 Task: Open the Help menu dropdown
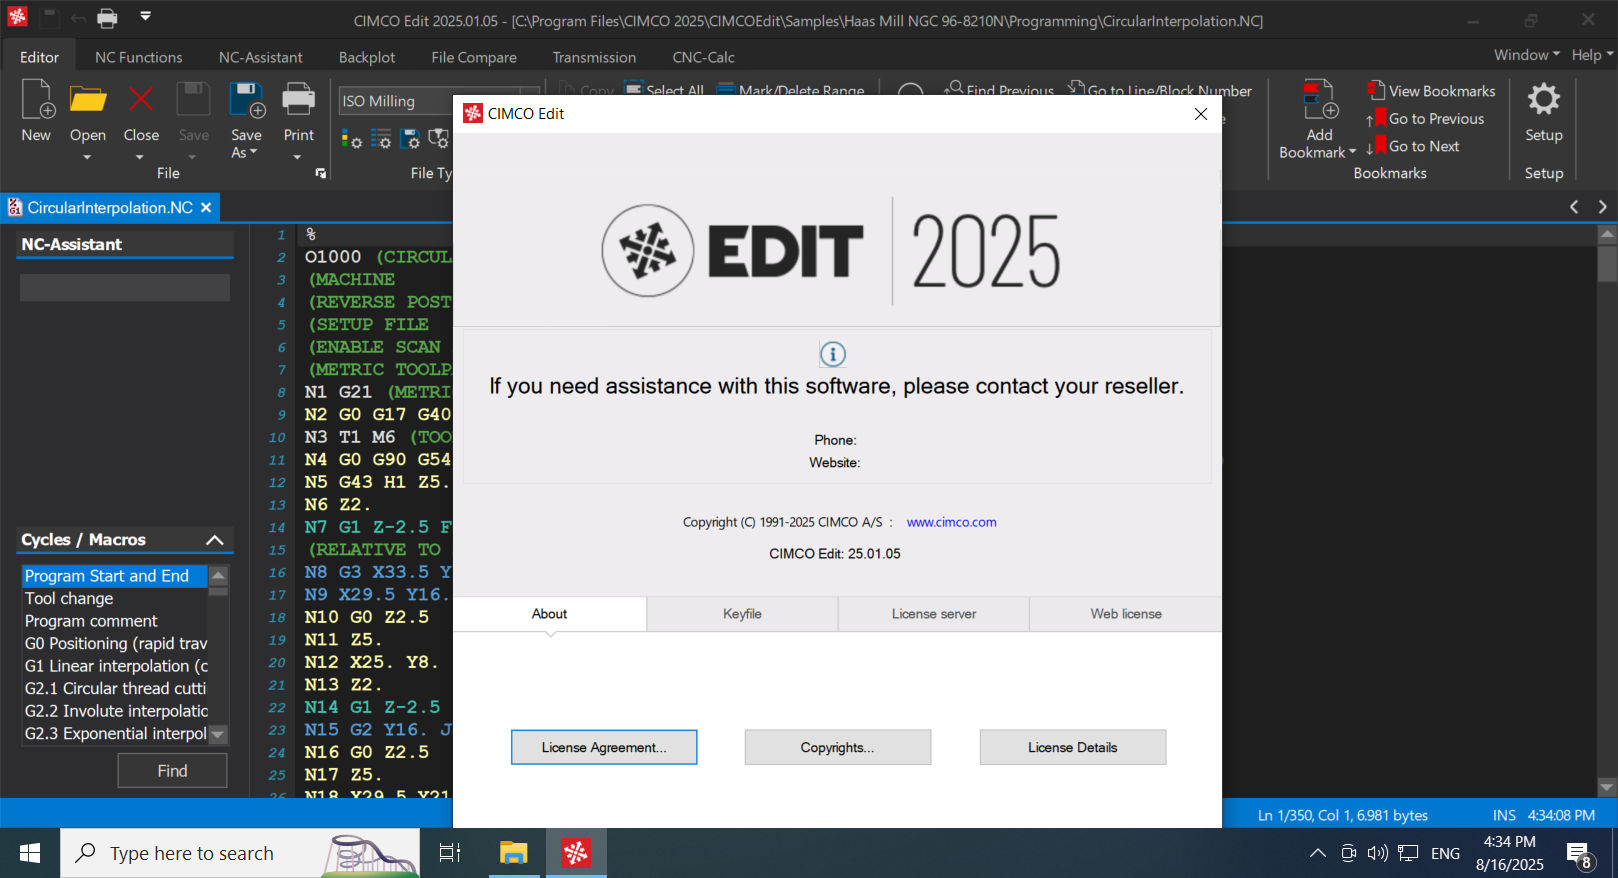pos(1592,55)
